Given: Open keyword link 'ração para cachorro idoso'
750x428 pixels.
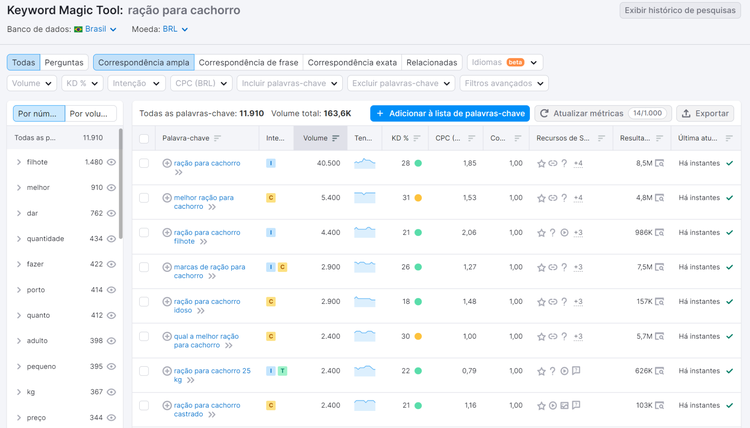Looking at the screenshot, I should pyautogui.click(x=207, y=306).
